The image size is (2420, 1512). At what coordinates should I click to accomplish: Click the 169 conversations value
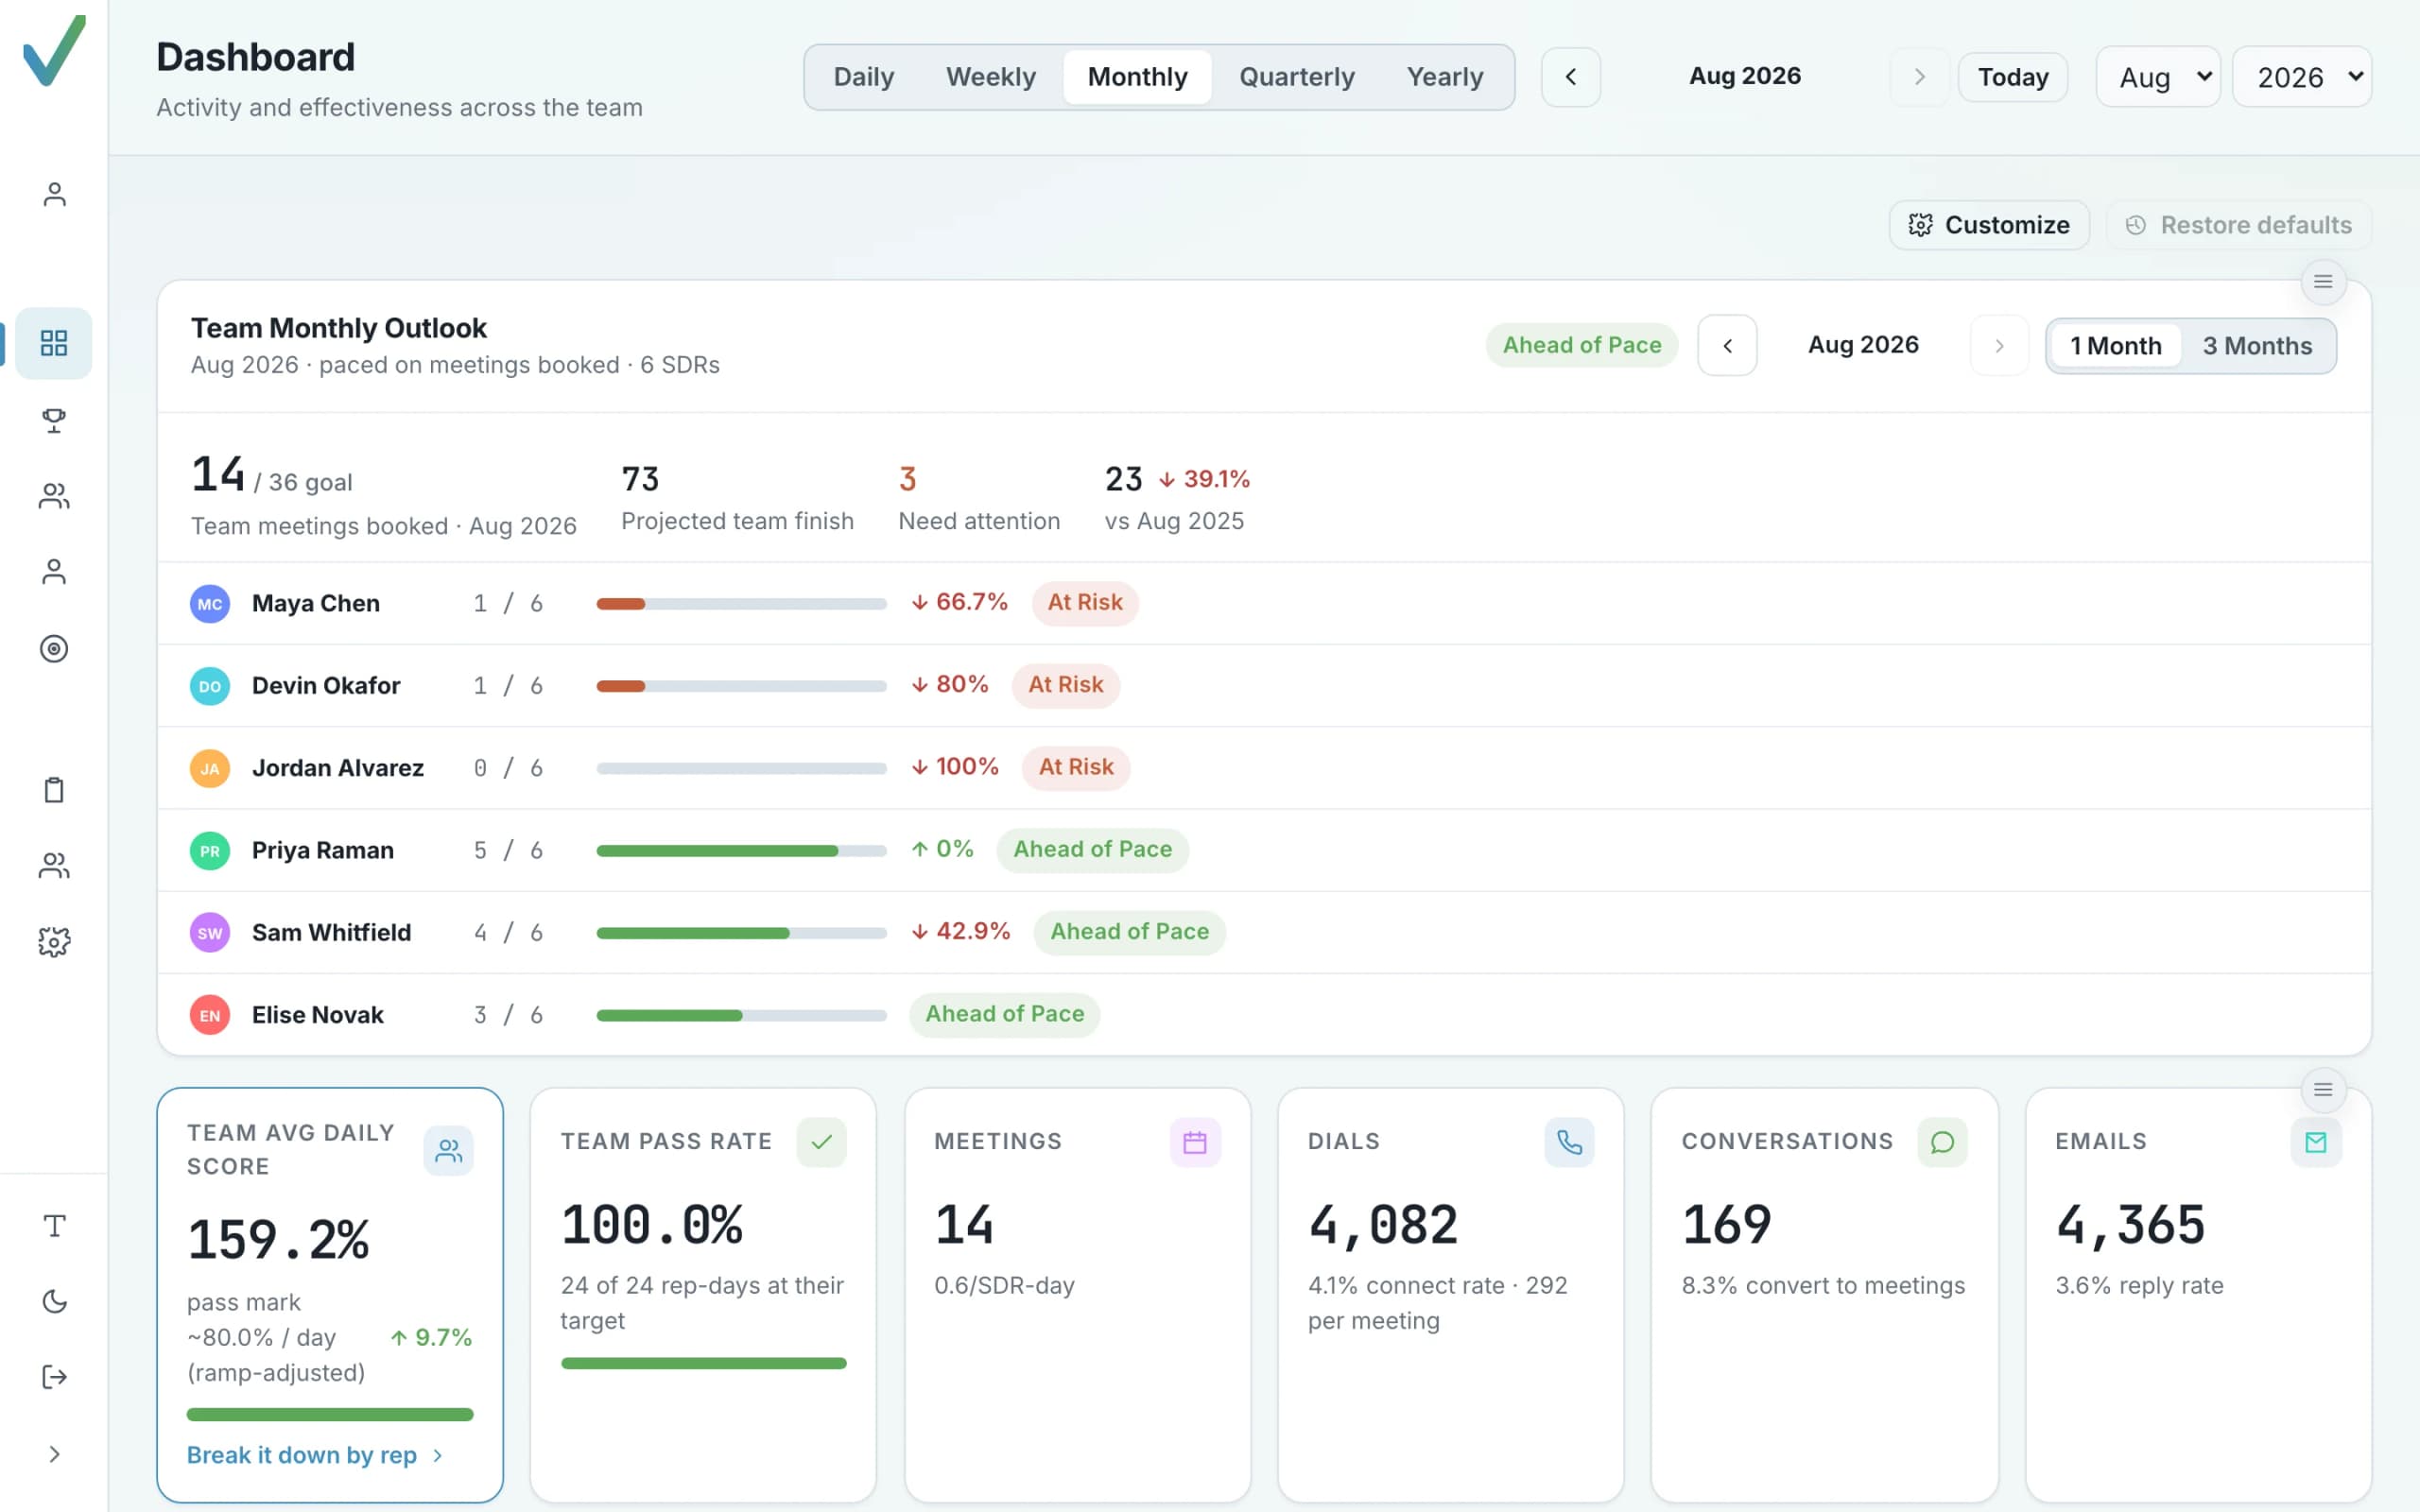coord(1727,1225)
